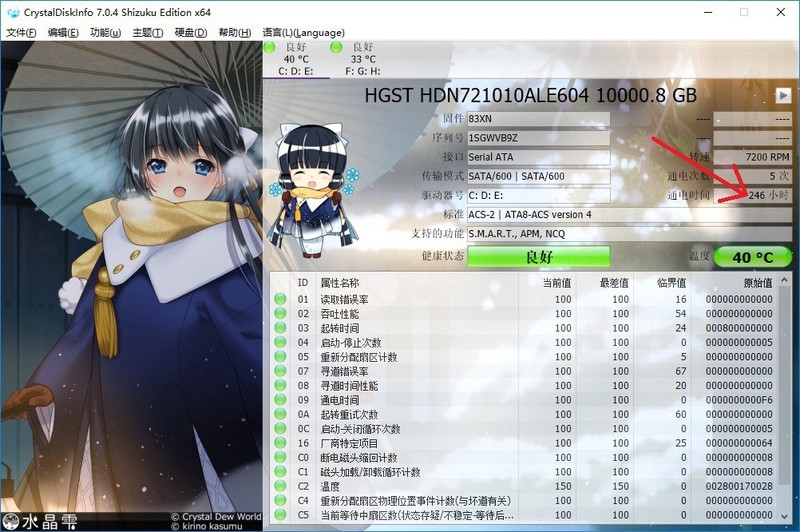Screen dimensions: 800x532
Task: Click the ID column header
Action: point(303,283)
